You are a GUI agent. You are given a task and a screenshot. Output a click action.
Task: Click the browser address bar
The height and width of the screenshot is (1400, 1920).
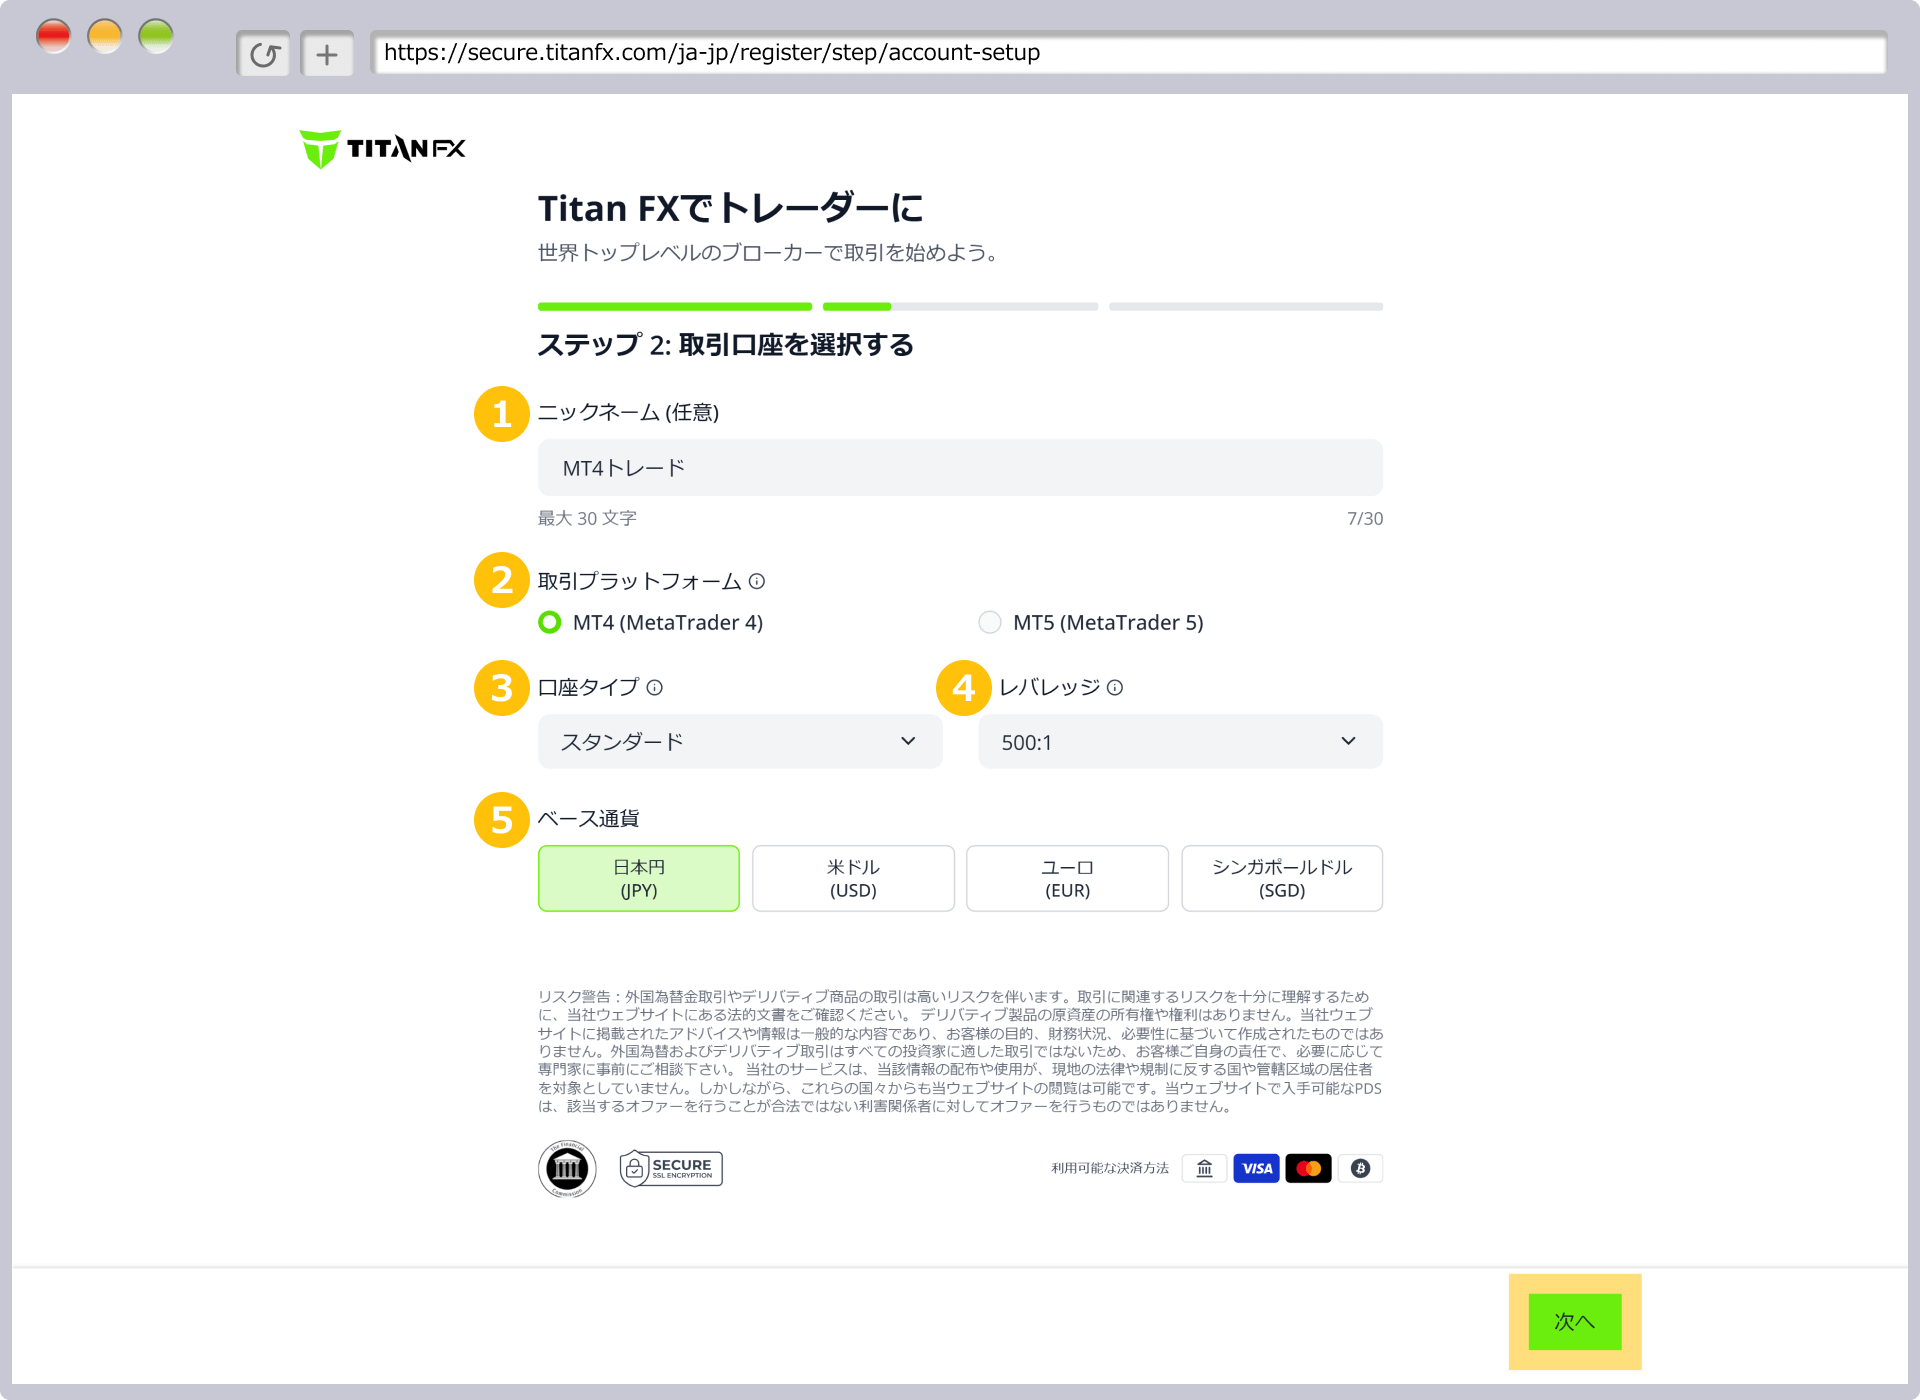click(x=1128, y=53)
